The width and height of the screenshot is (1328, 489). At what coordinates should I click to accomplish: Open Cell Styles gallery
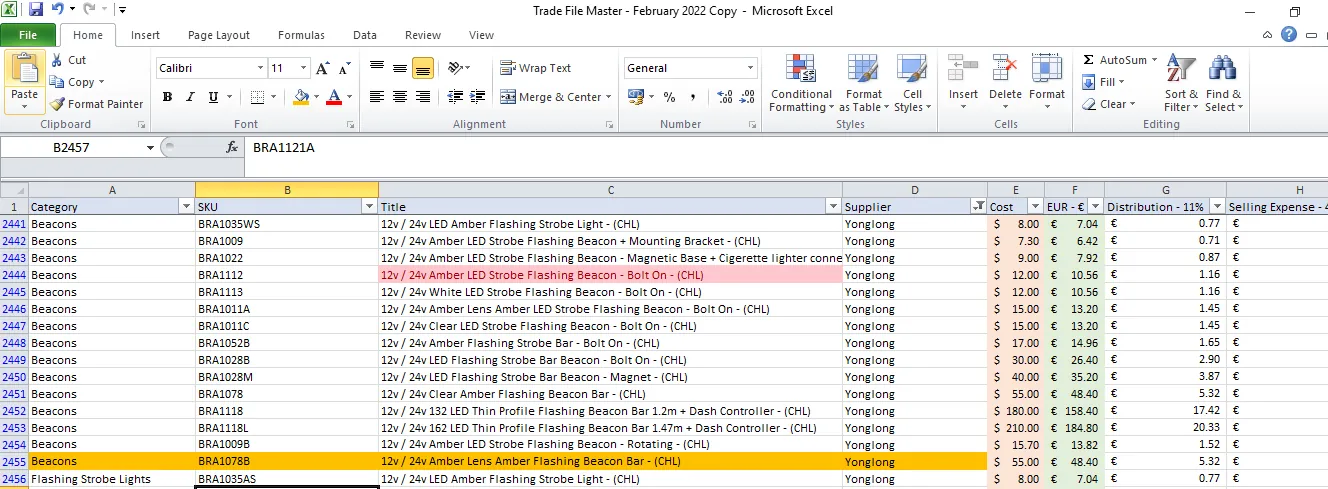(x=911, y=83)
